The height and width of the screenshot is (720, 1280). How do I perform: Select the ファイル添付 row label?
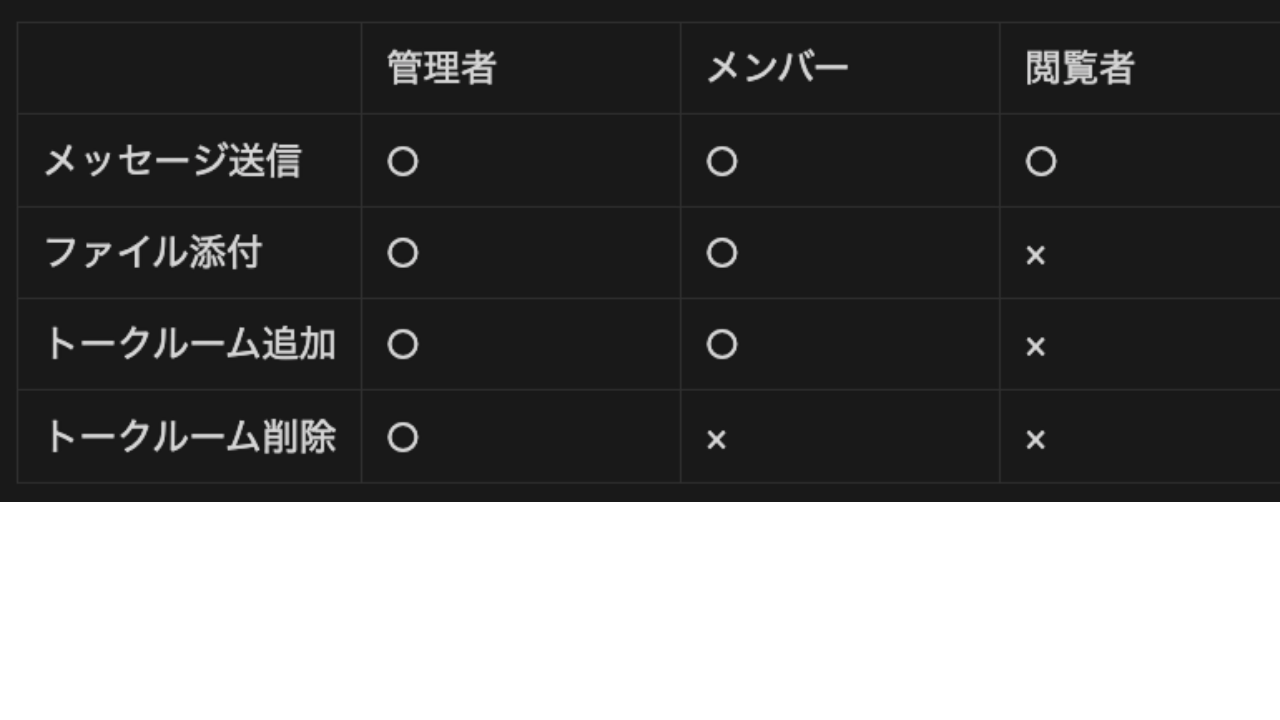[x=153, y=253]
